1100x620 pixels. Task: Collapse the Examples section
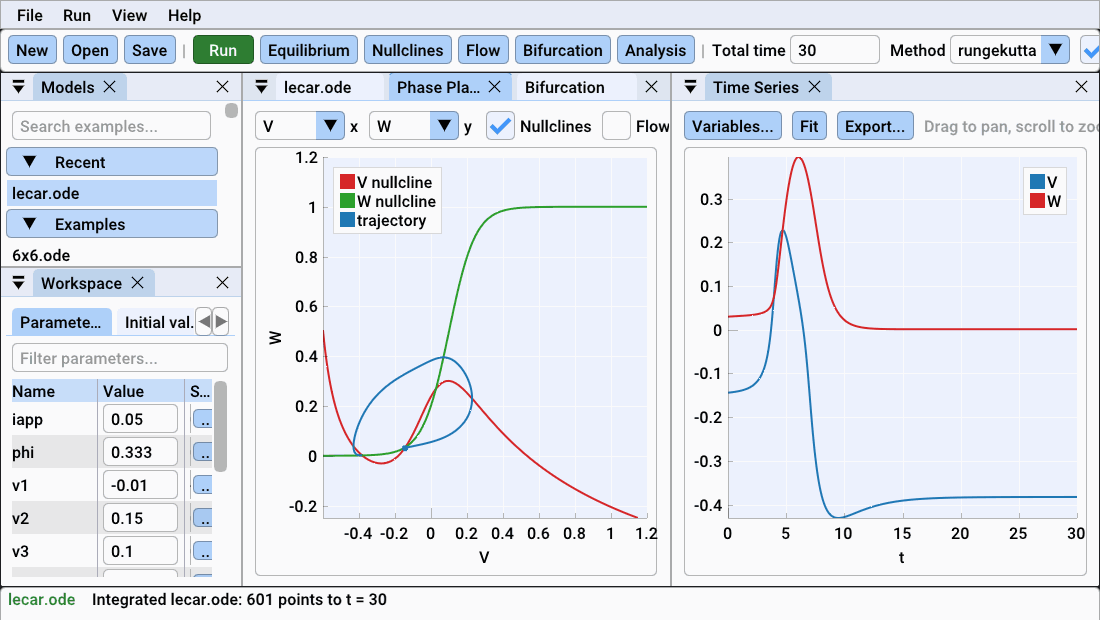112,224
